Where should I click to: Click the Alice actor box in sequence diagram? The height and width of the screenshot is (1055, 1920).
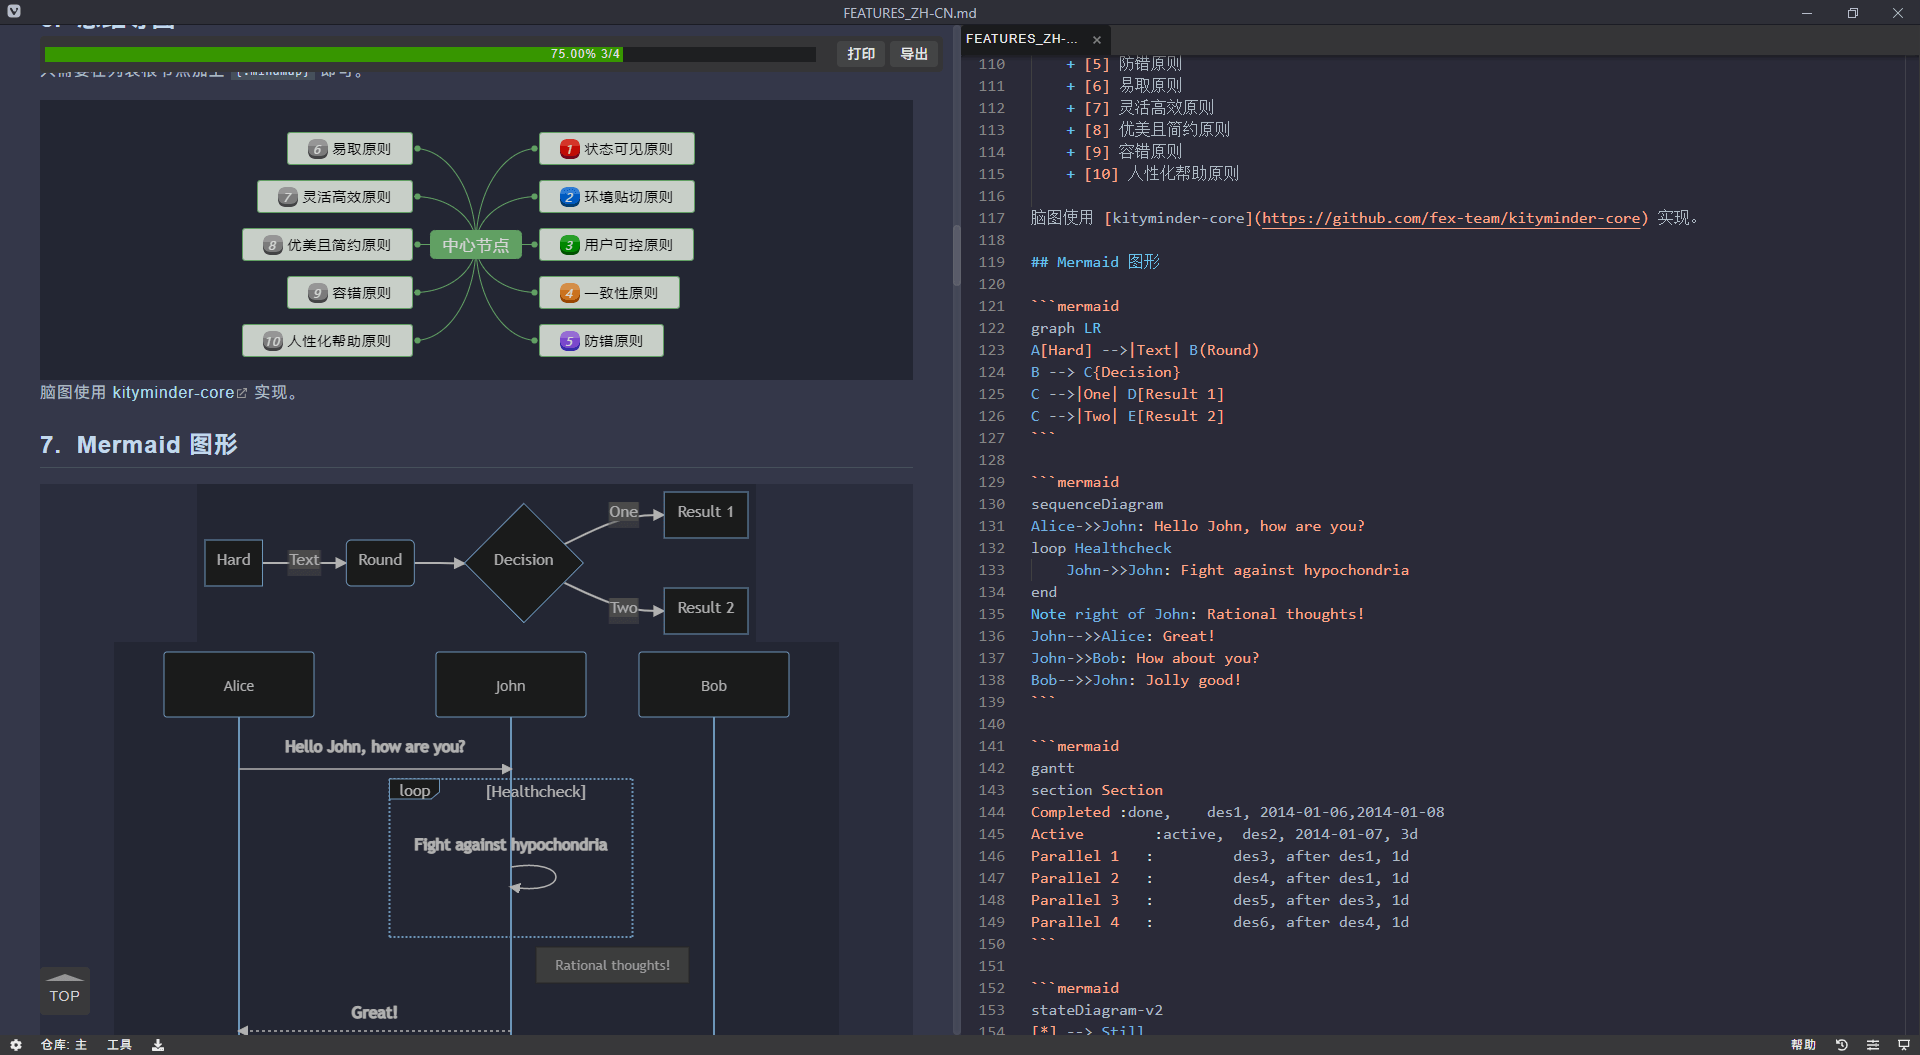click(x=239, y=685)
